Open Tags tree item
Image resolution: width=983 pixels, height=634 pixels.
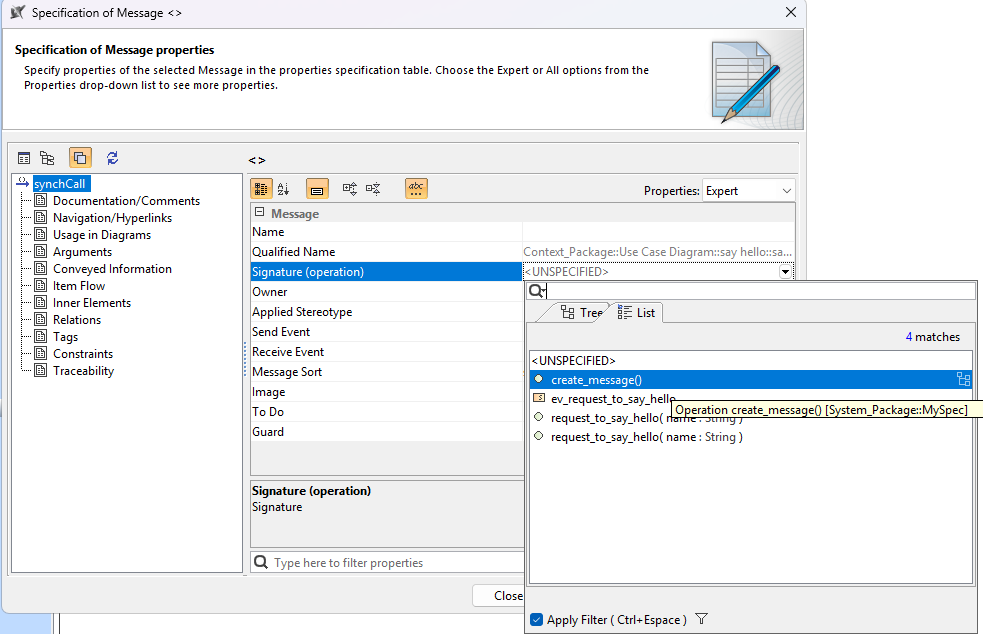[x=65, y=337]
